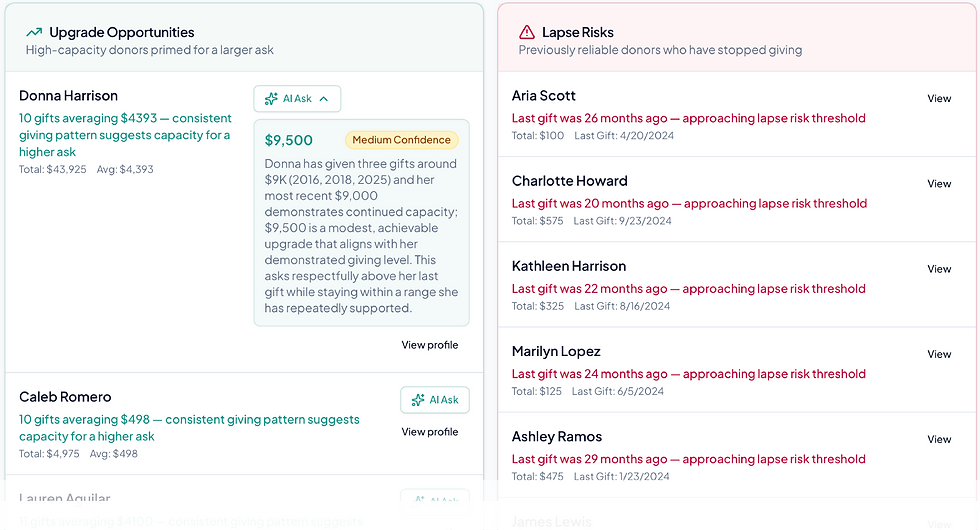980x530 pixels.
Task: Click "Last Gift: 6/5/2024" for Marilyn Lopez
Action: pos(618,391)
